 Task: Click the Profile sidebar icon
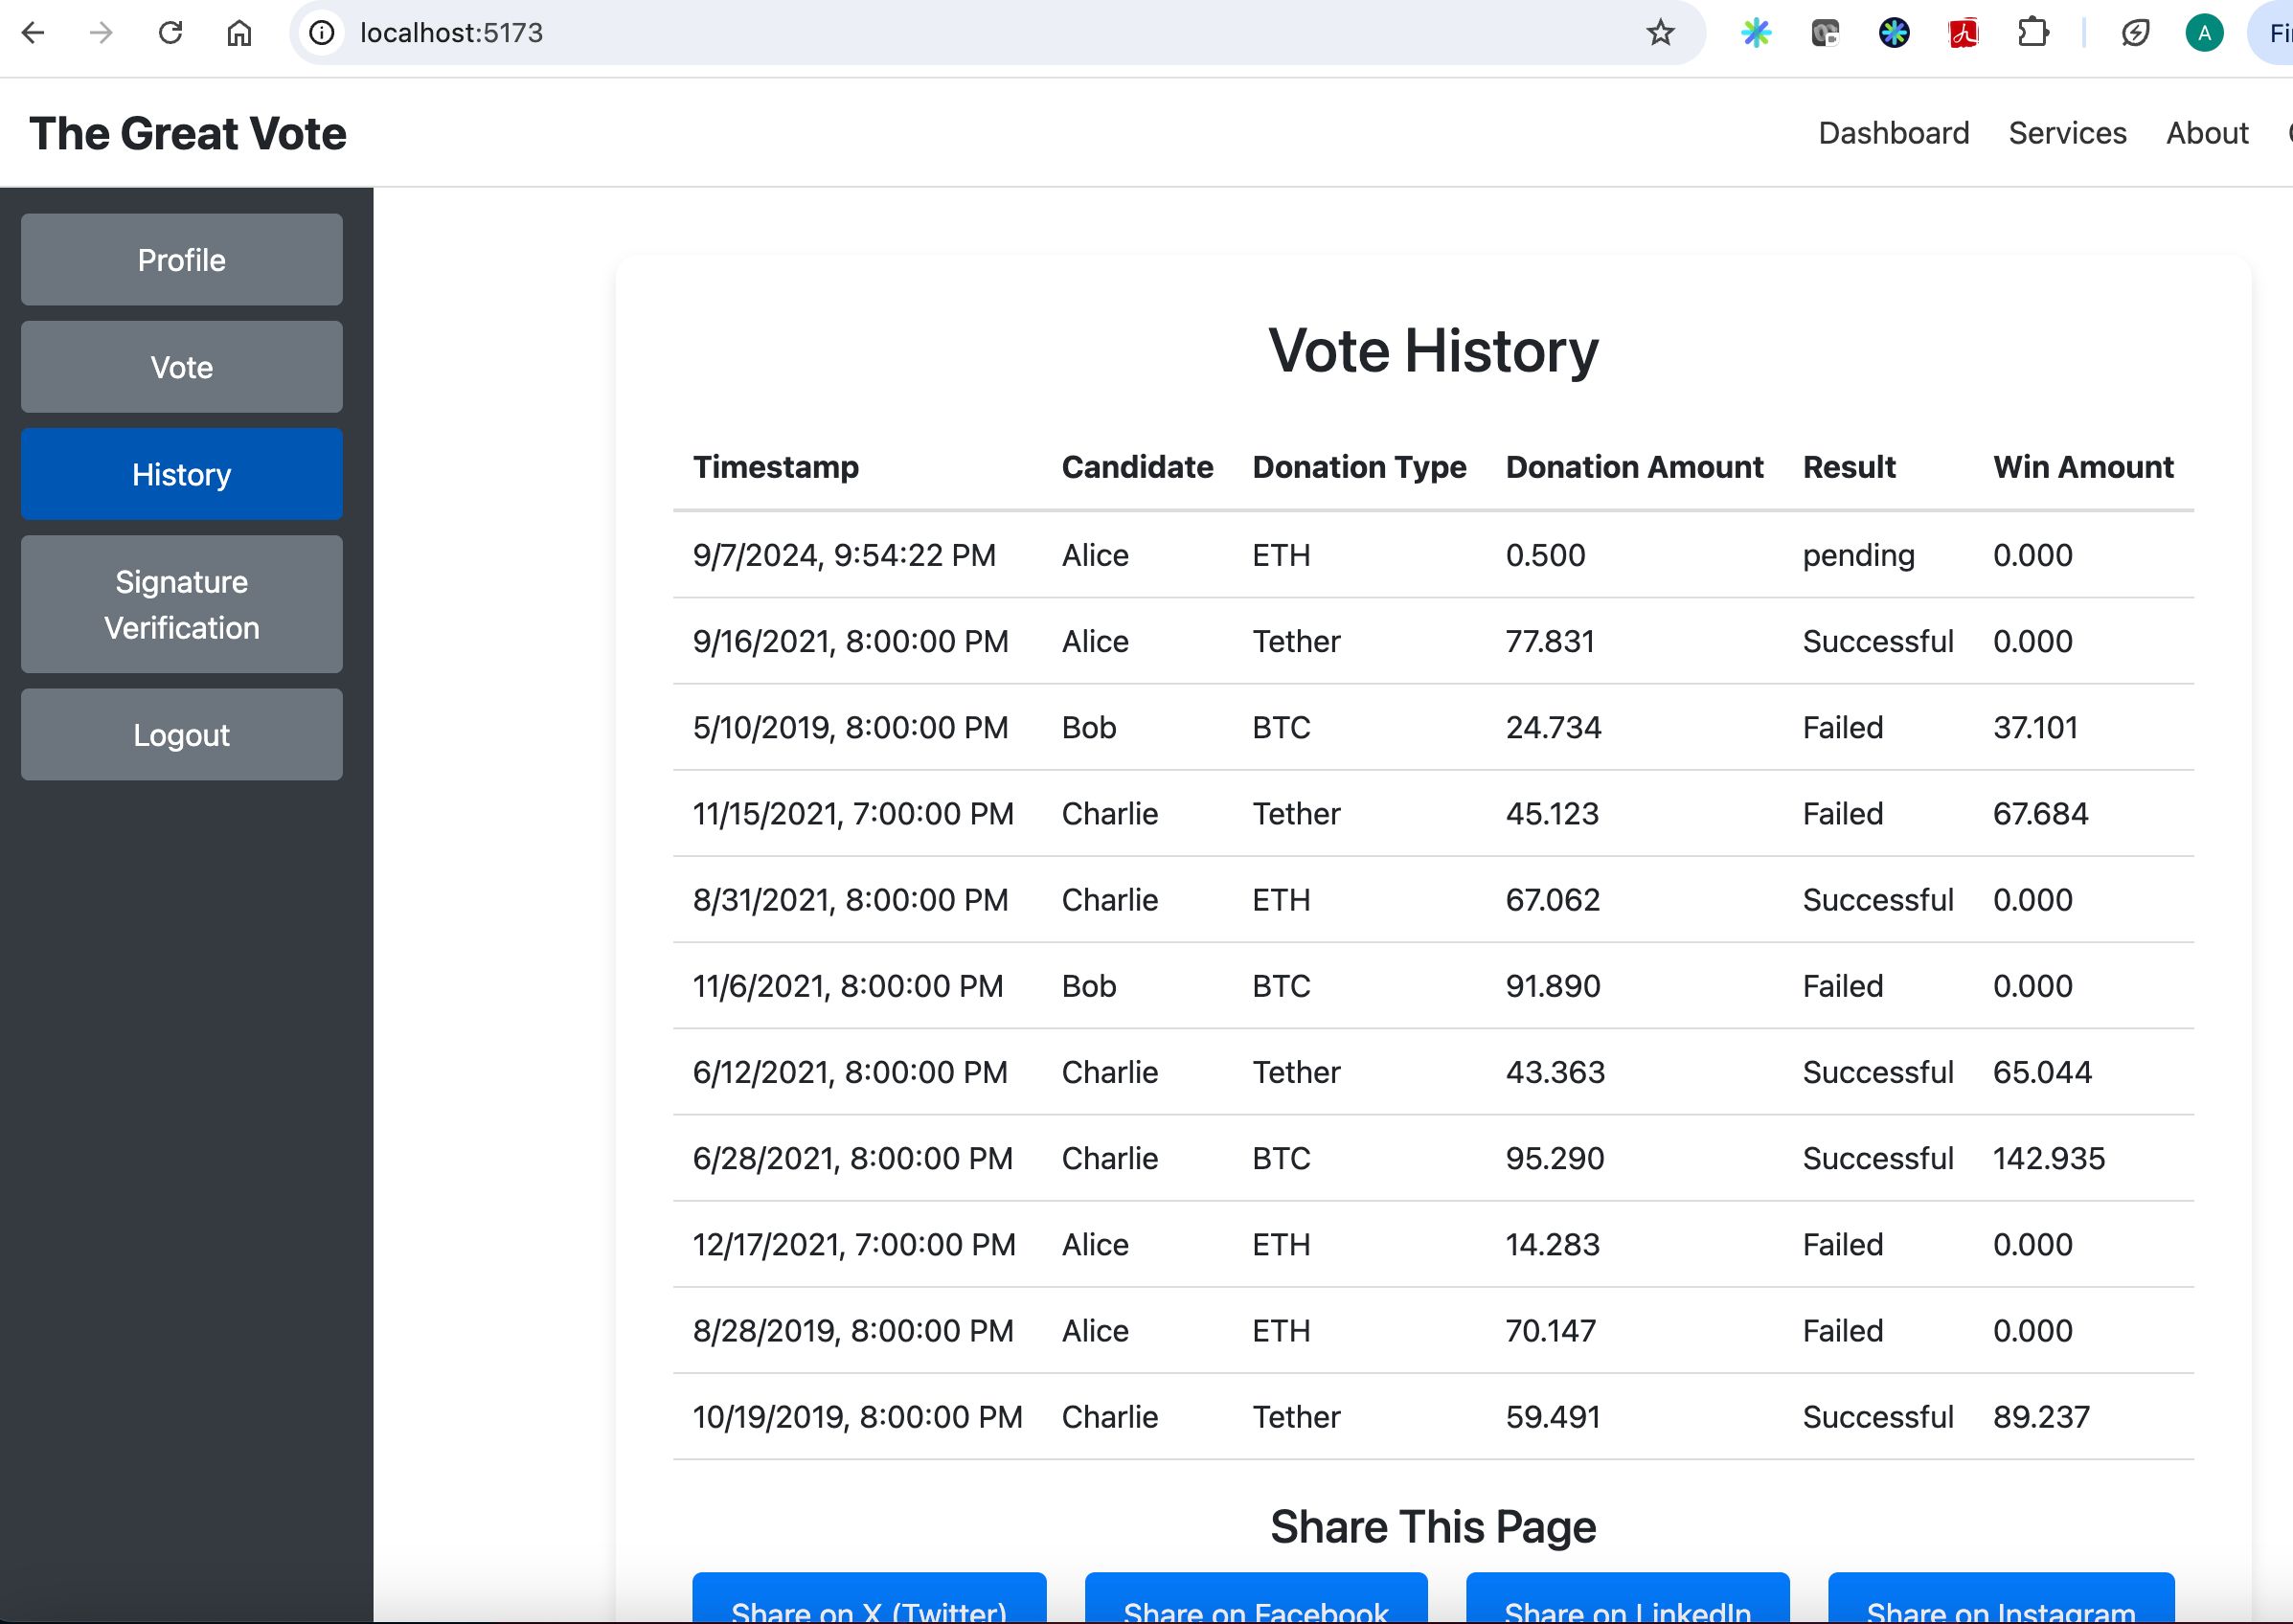[x=181, y=259]
